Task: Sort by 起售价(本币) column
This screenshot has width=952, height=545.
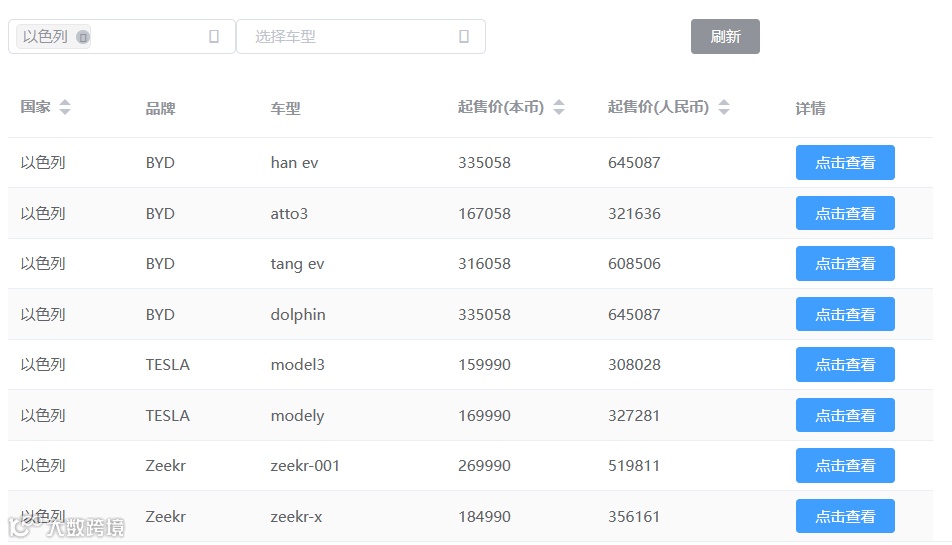Action: tap(559, 107)
